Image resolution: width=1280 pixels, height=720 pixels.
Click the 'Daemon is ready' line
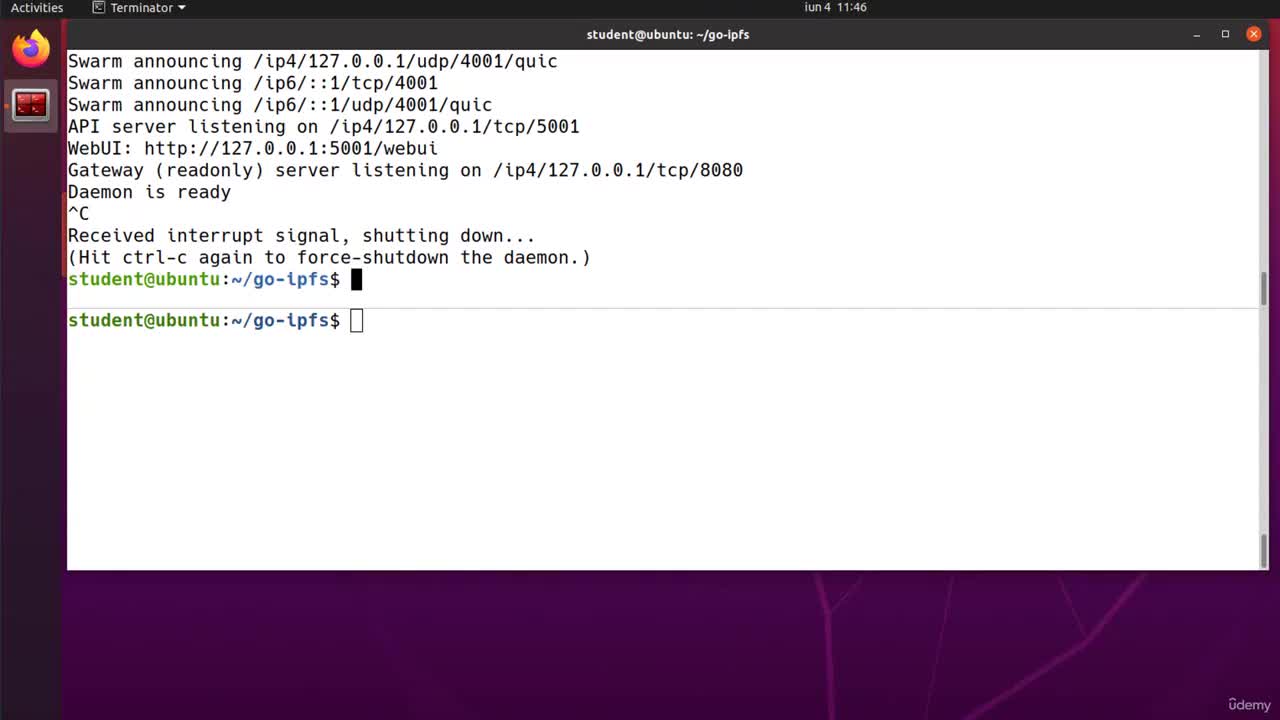click(x=149, y=192)
